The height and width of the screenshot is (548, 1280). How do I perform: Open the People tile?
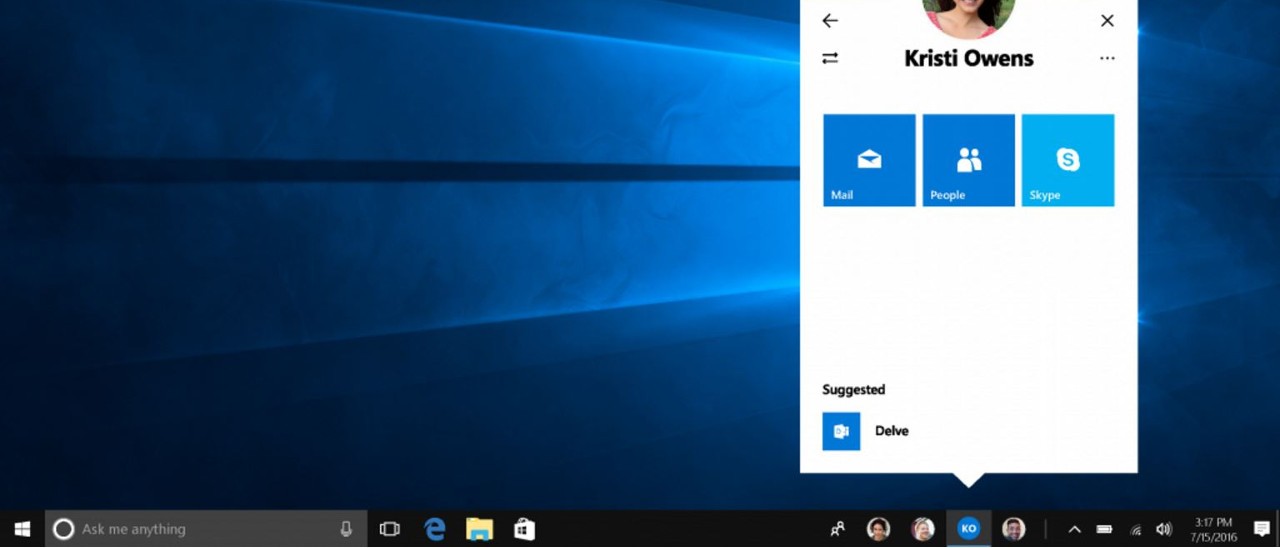point(968,160)
